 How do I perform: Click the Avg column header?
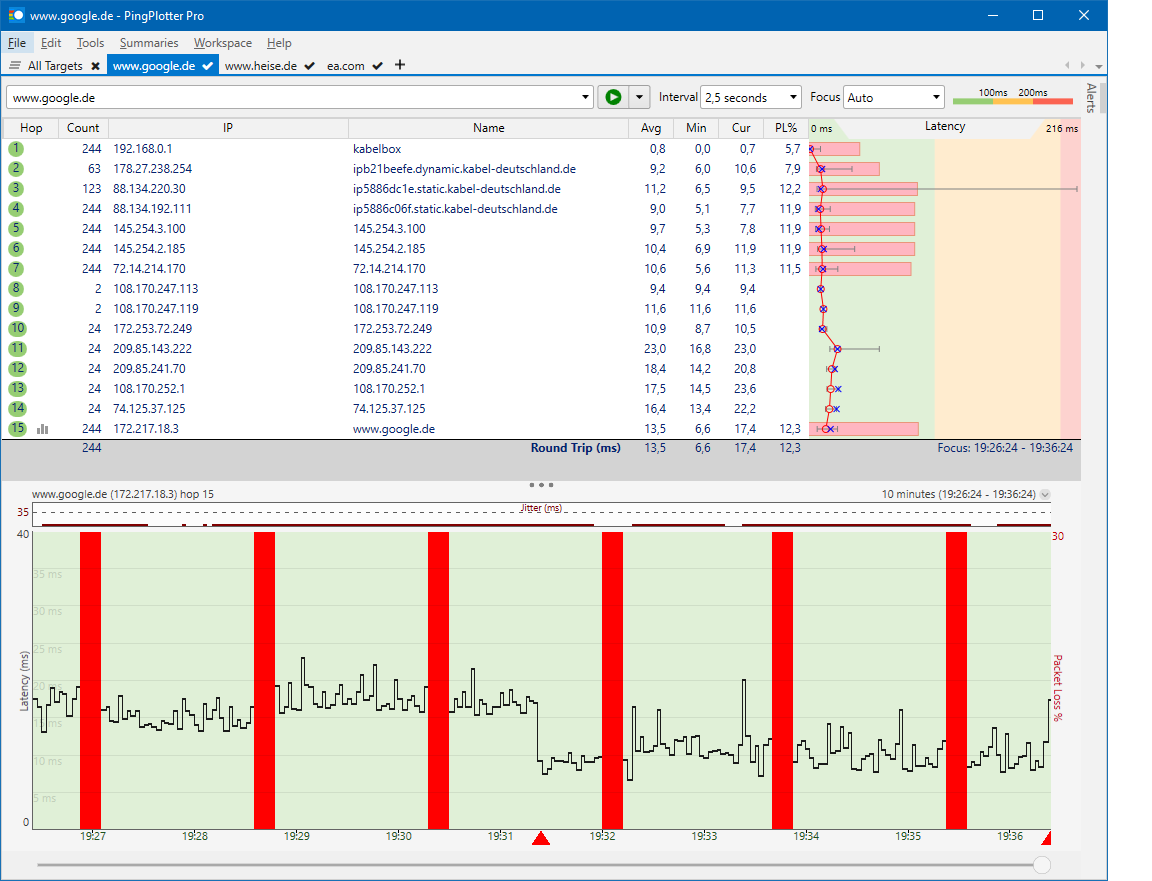tap(651, 128)
